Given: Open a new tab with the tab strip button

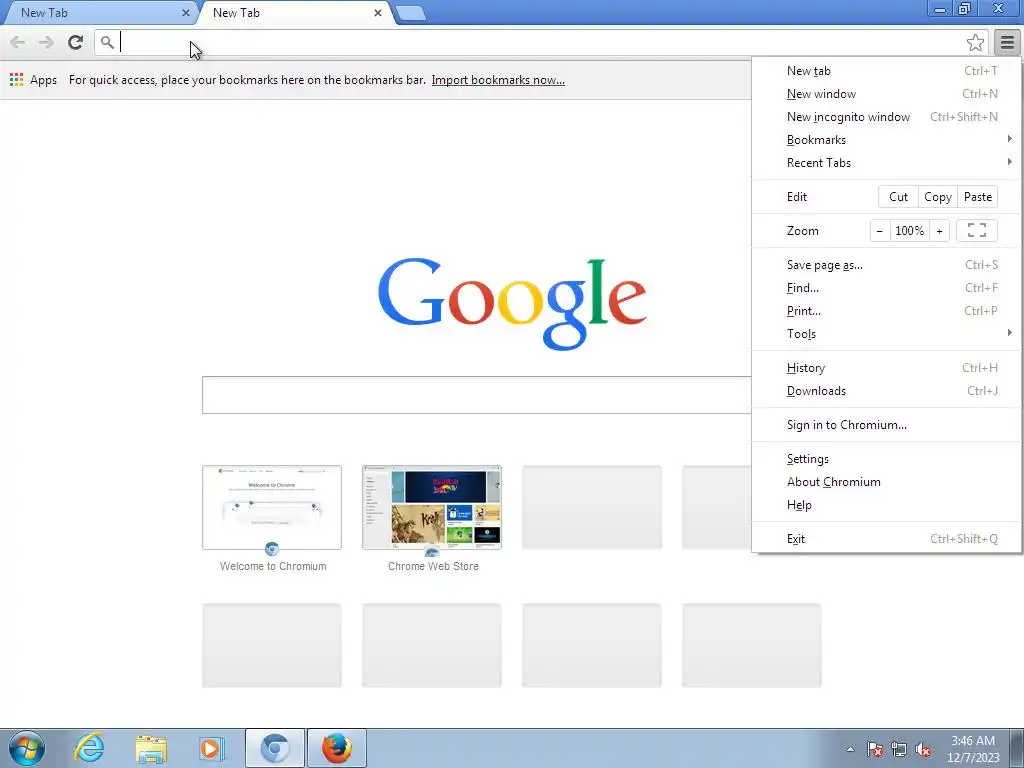Looking at the screenshot, I should tap(411, 13).
